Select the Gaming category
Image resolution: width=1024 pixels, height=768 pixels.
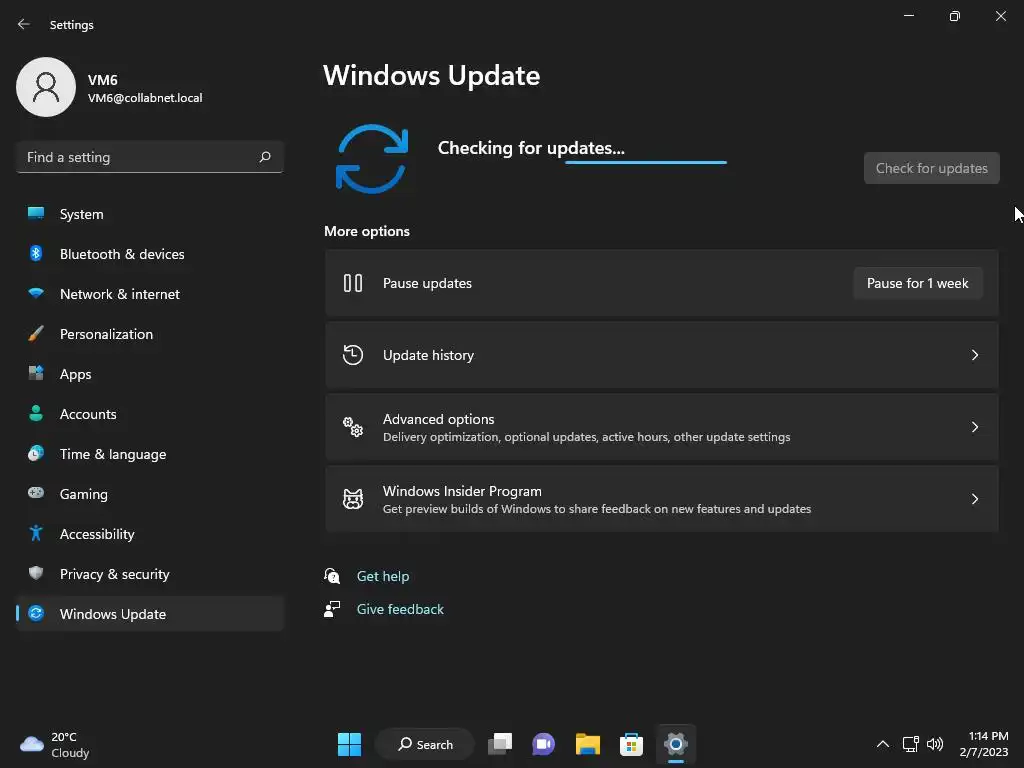(x=84, y=494)
